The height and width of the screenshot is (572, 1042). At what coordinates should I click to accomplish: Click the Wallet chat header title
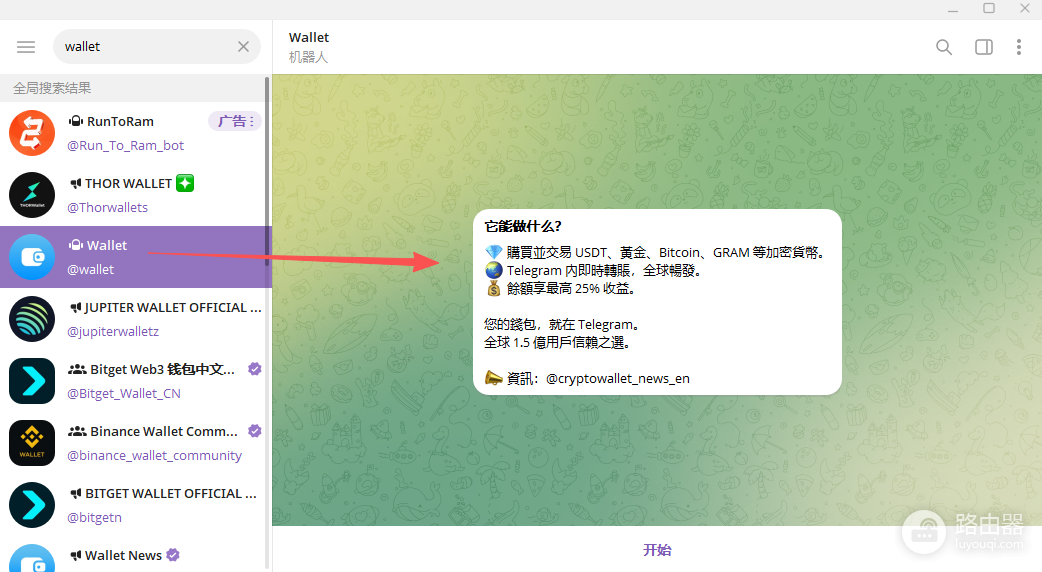(x=309, y=37)
